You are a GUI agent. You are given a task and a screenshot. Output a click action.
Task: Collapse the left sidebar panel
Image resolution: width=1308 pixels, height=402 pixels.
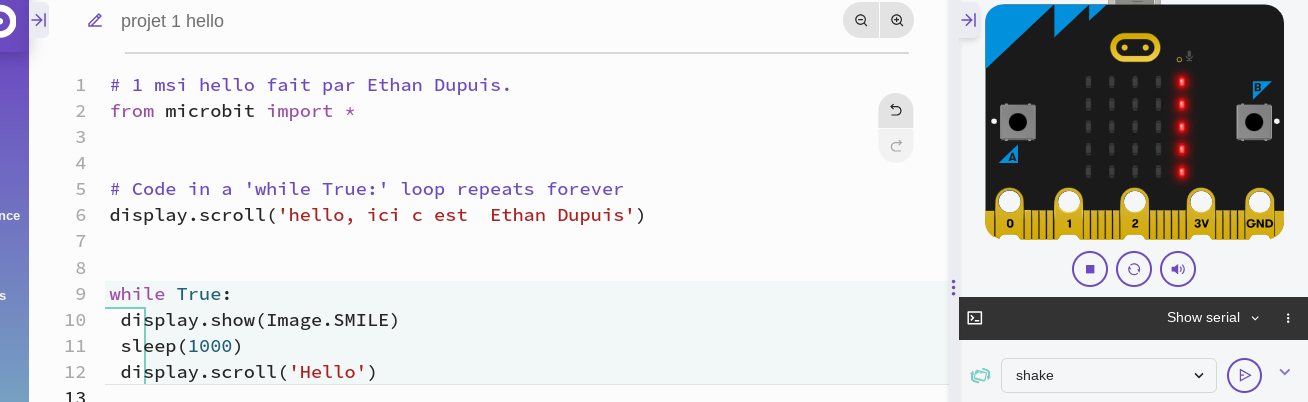(39, 20)
